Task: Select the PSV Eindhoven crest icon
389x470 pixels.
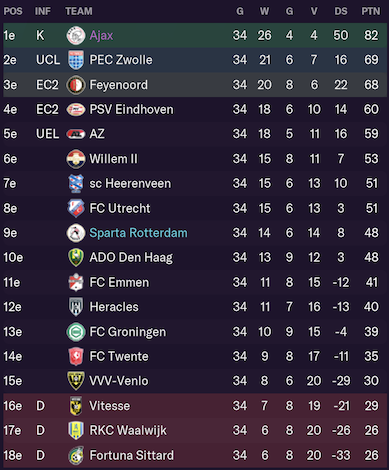Action: 76,109
